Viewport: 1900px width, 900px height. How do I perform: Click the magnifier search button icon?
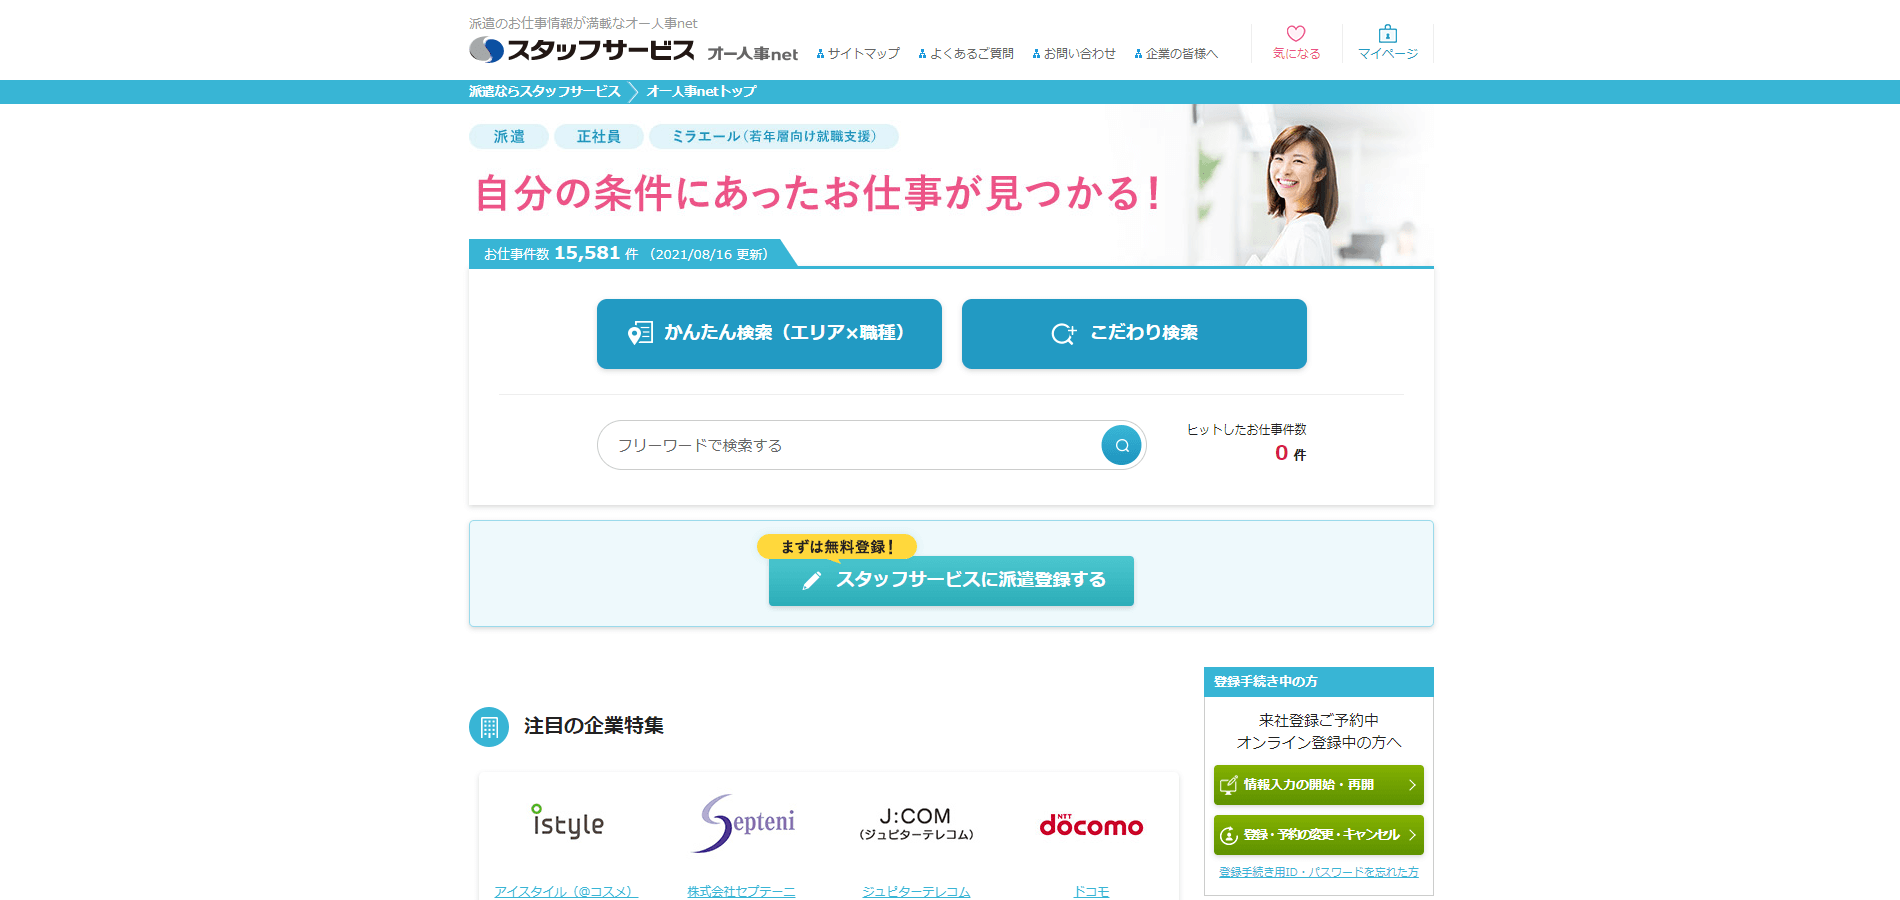pyautogui.click(x=1121, y=445)
